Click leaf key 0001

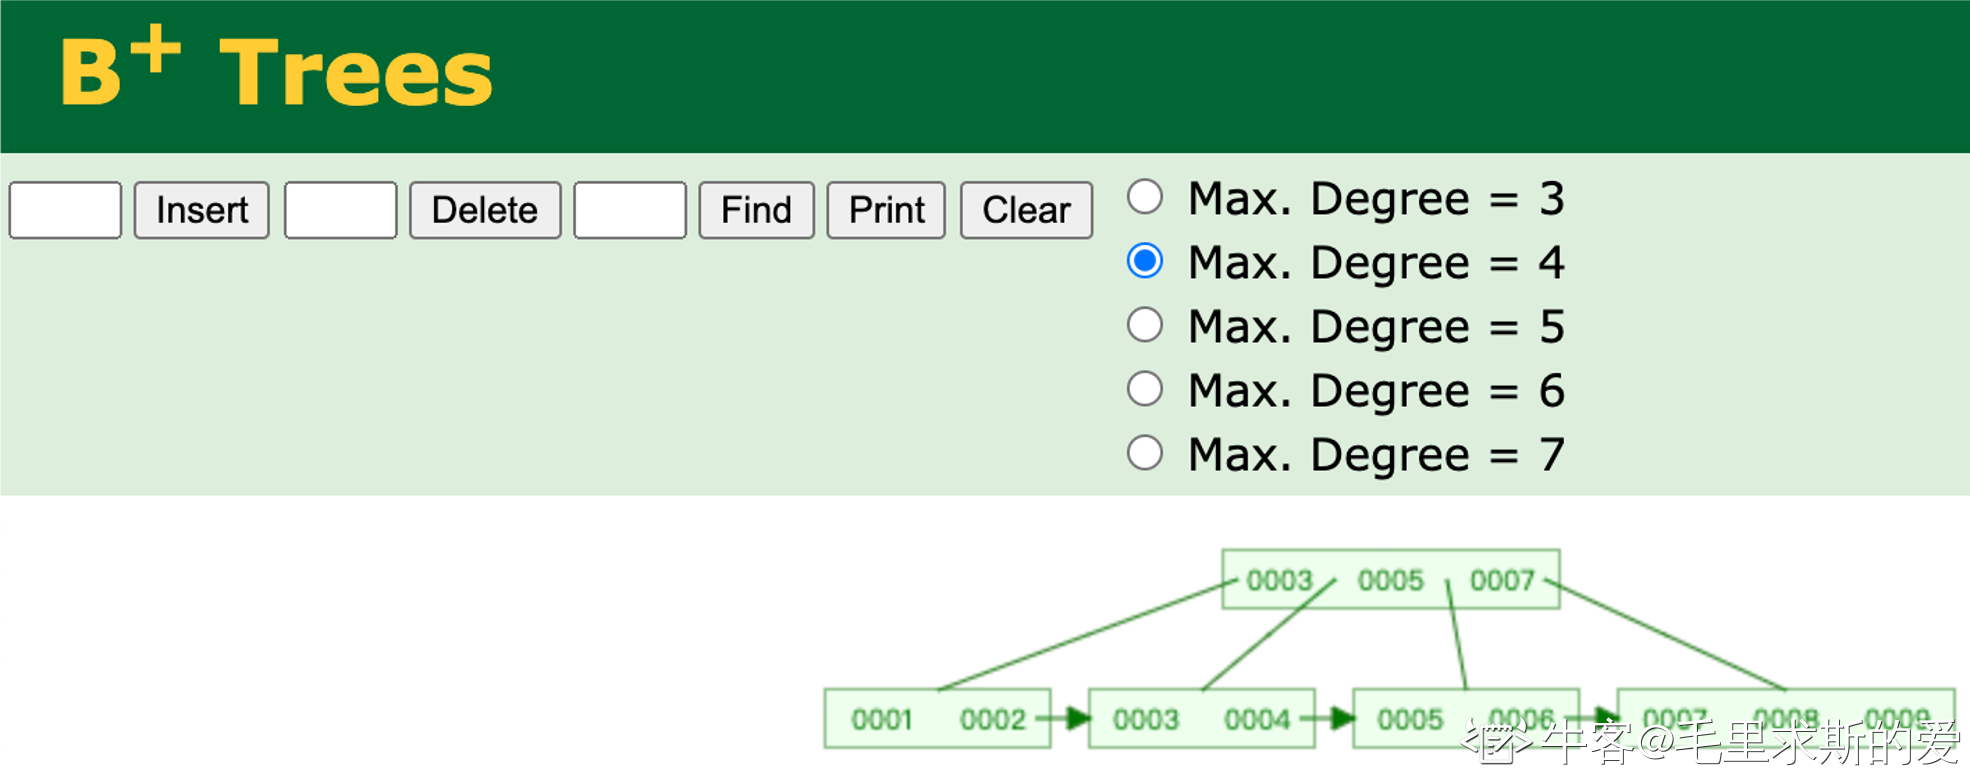pyautogui.click(x=881, y=719)
